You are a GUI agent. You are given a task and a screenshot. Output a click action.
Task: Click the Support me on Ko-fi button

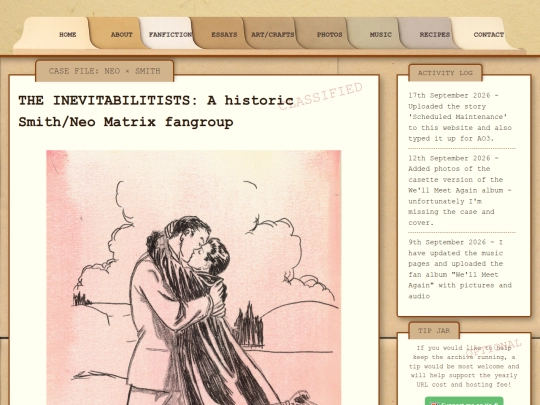click(x=464, y=401)
